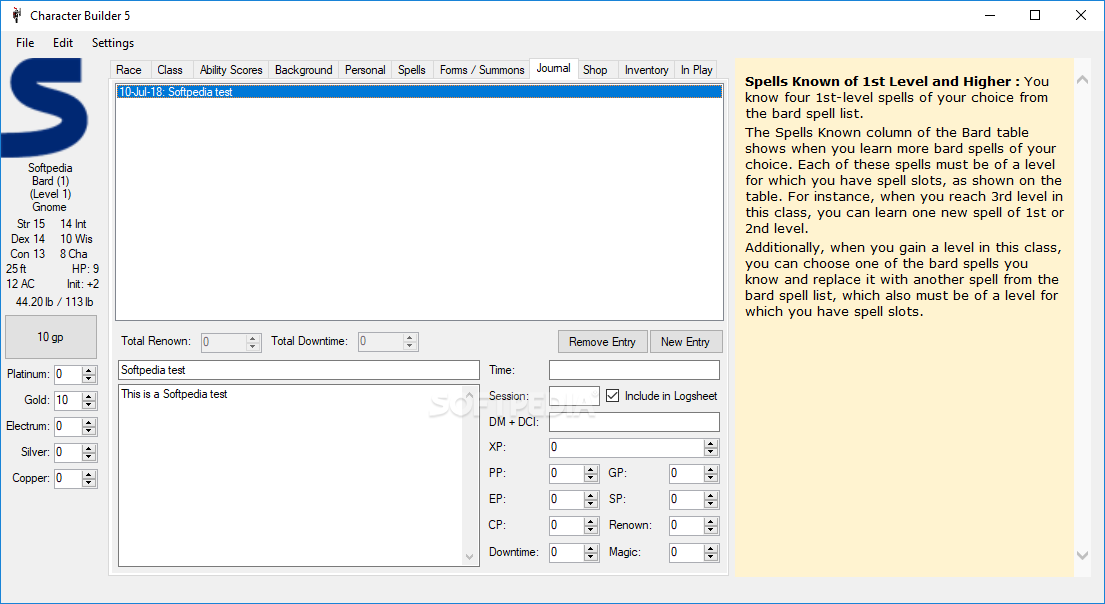Increase the SP value in journal entry
1105x604 pixels.
click(711, 496)
